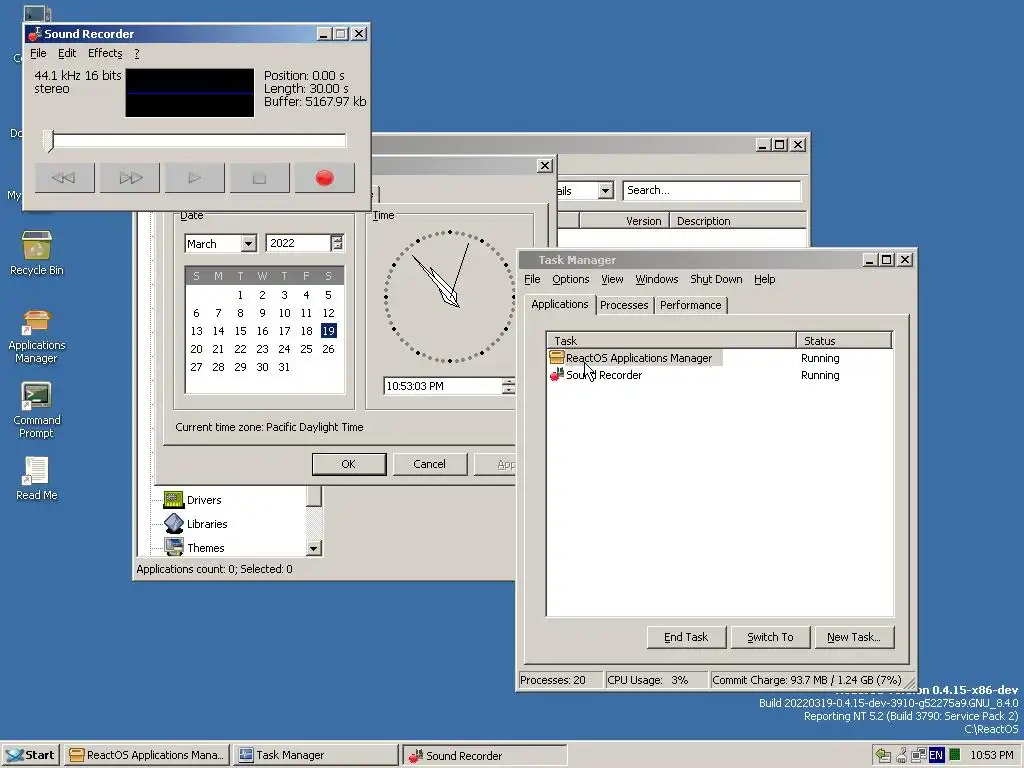Open Task Manager Windows menu
Image resolution: width=1024 pixels, height=768 pixels.
(x=657, y=280)
